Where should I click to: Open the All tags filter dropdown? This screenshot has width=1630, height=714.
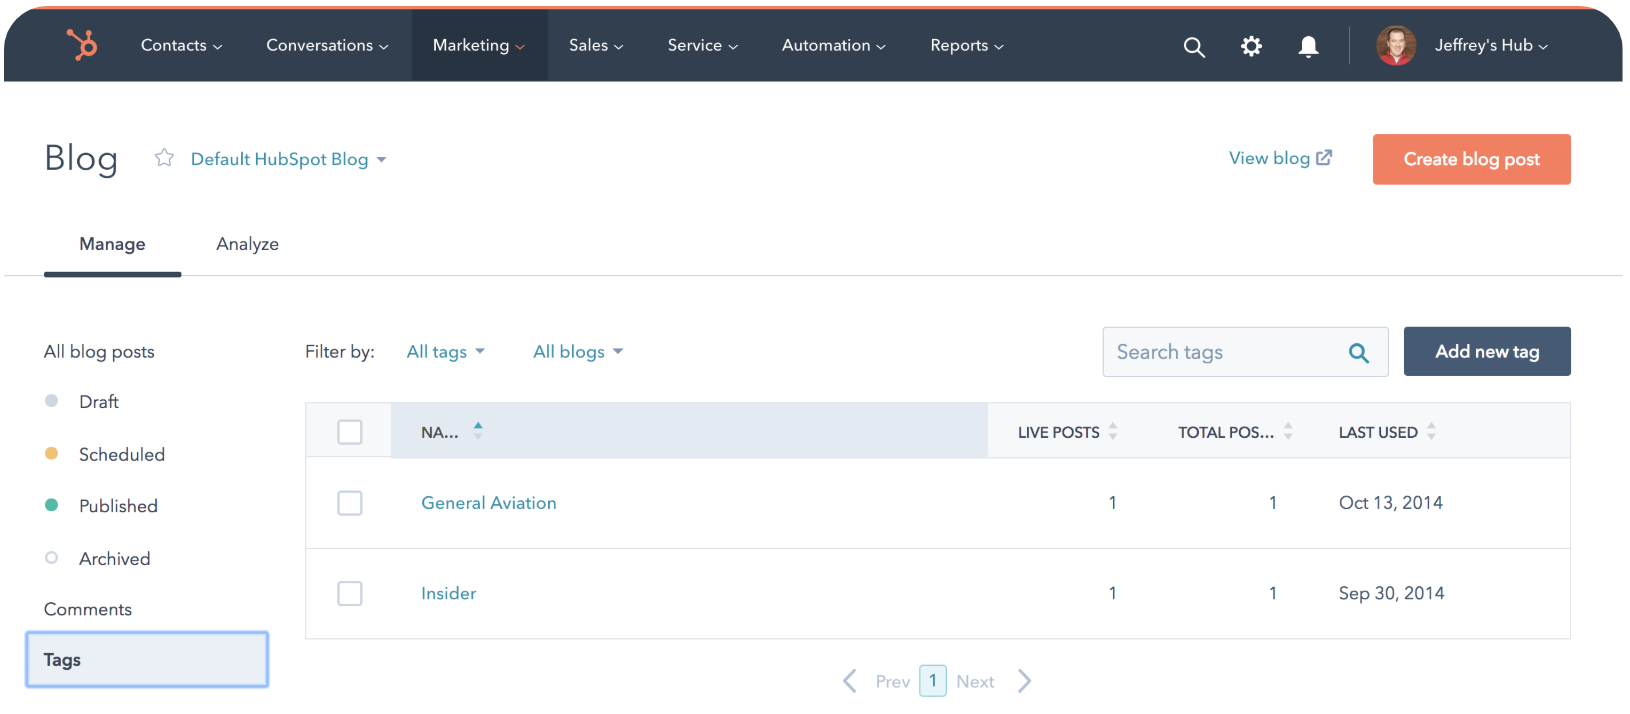click(445, 352)
